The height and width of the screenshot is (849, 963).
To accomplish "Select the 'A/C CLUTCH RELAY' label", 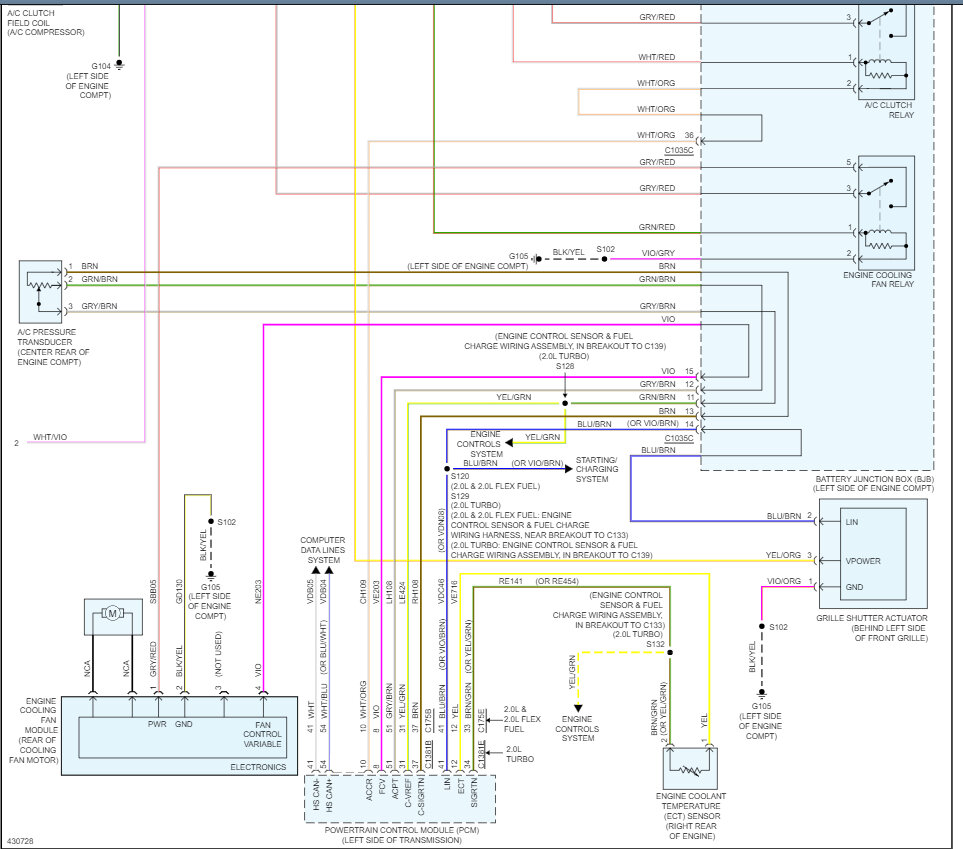I will (889, 110).
